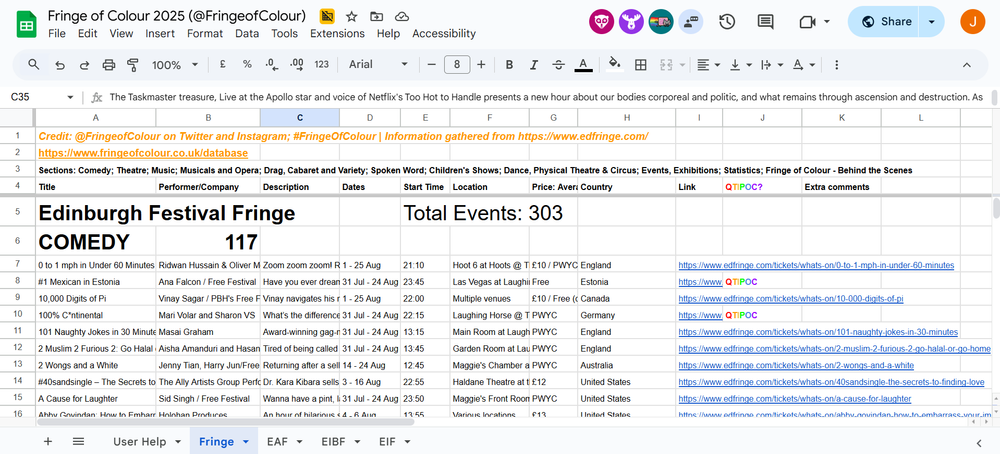Open the Share options dropdown arrow
1000x454 pixels.
coord(932,22)
